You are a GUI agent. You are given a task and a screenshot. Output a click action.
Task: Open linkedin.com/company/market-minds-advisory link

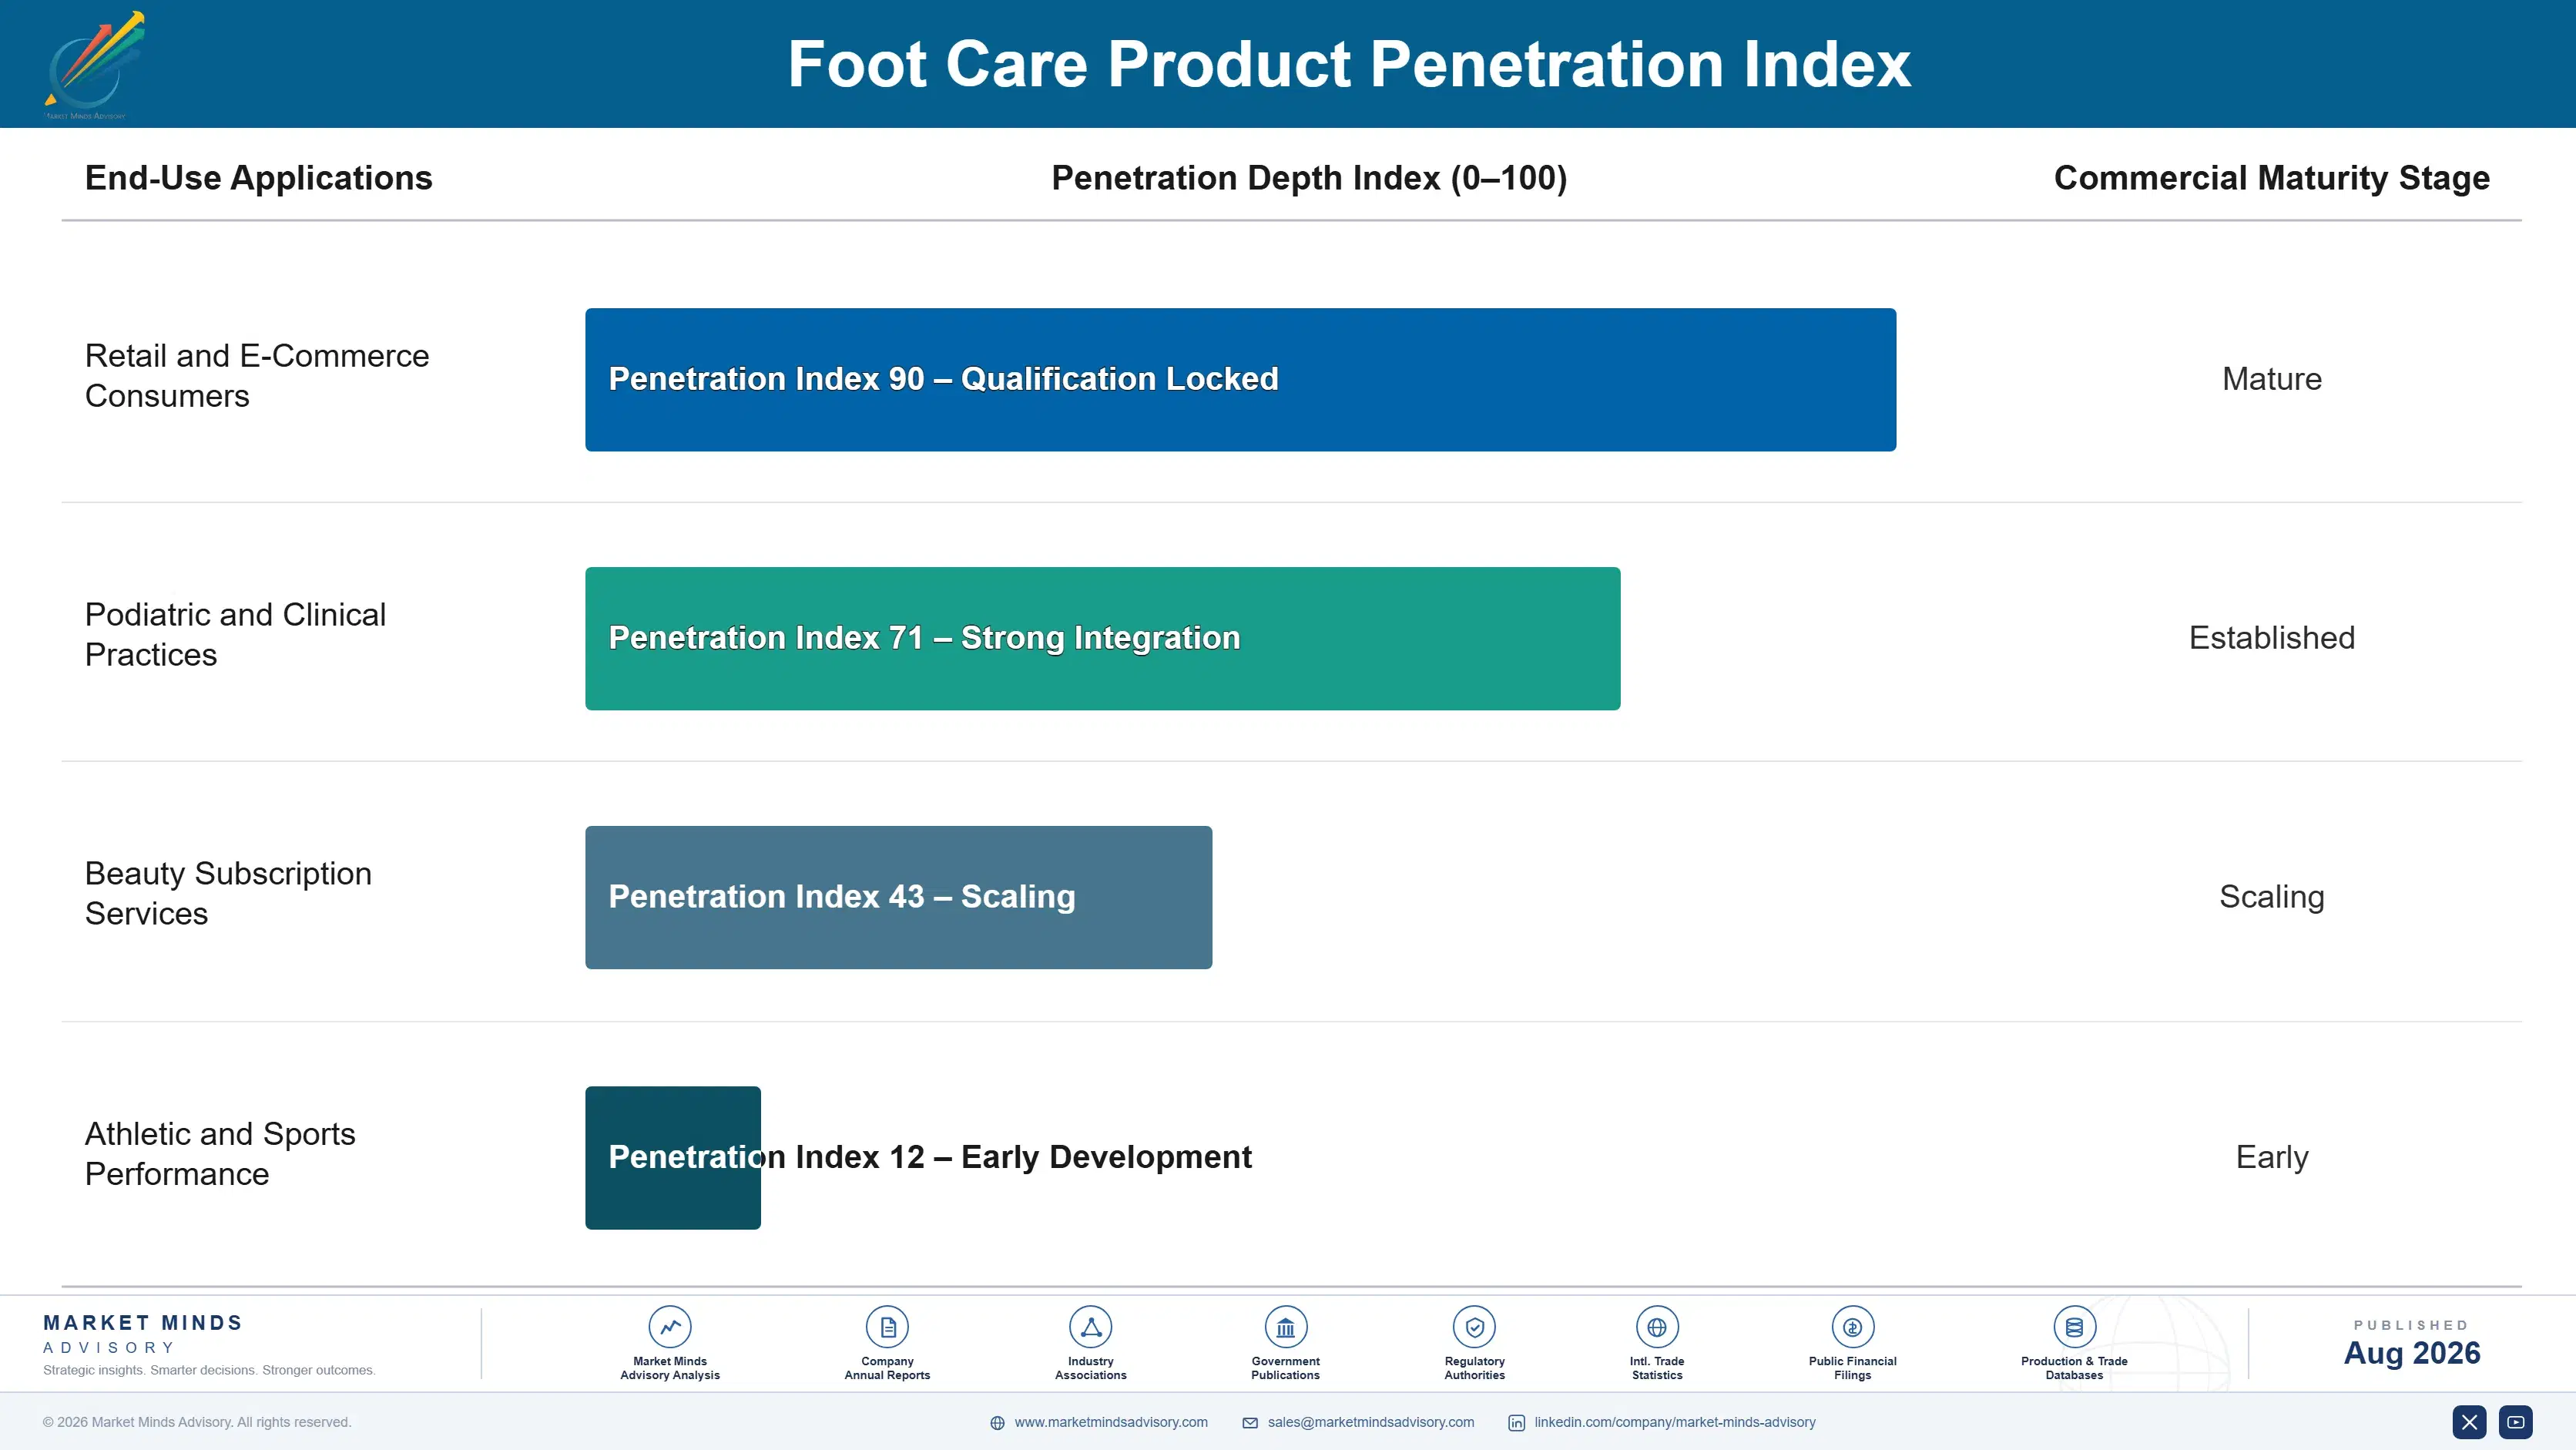(1675, 1422)
